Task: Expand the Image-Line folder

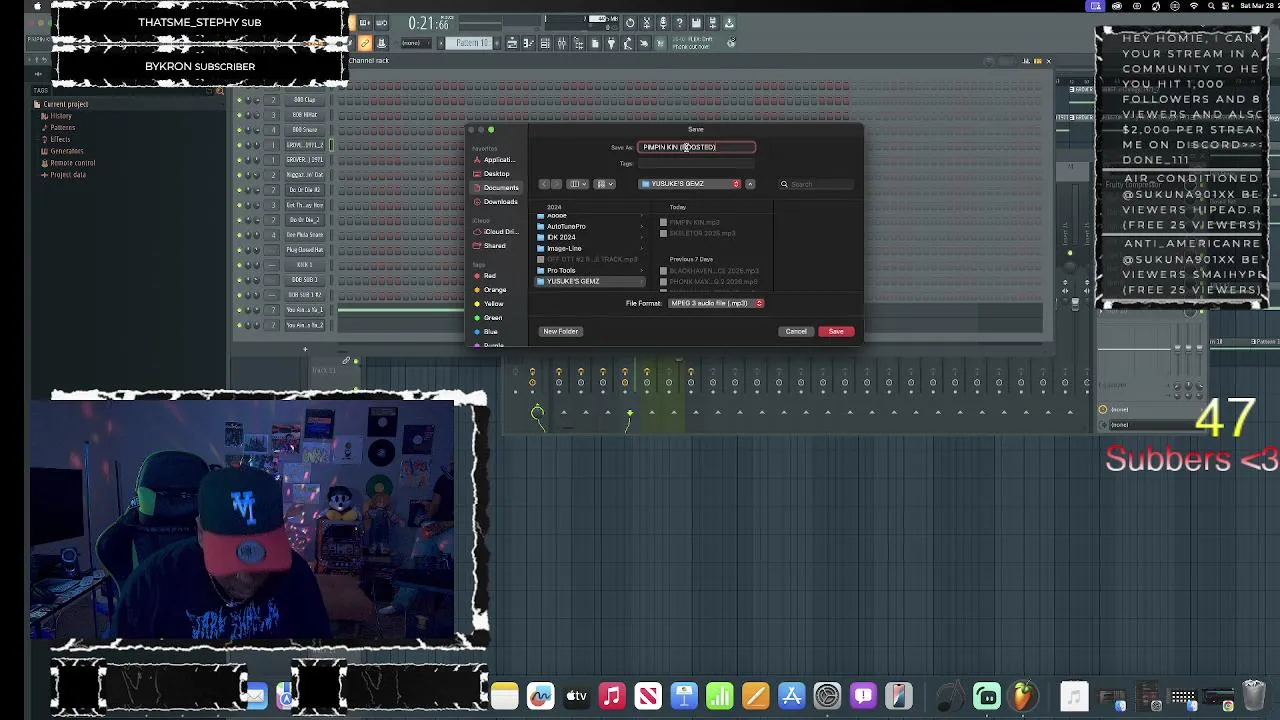Action: (x=642, y=248)
